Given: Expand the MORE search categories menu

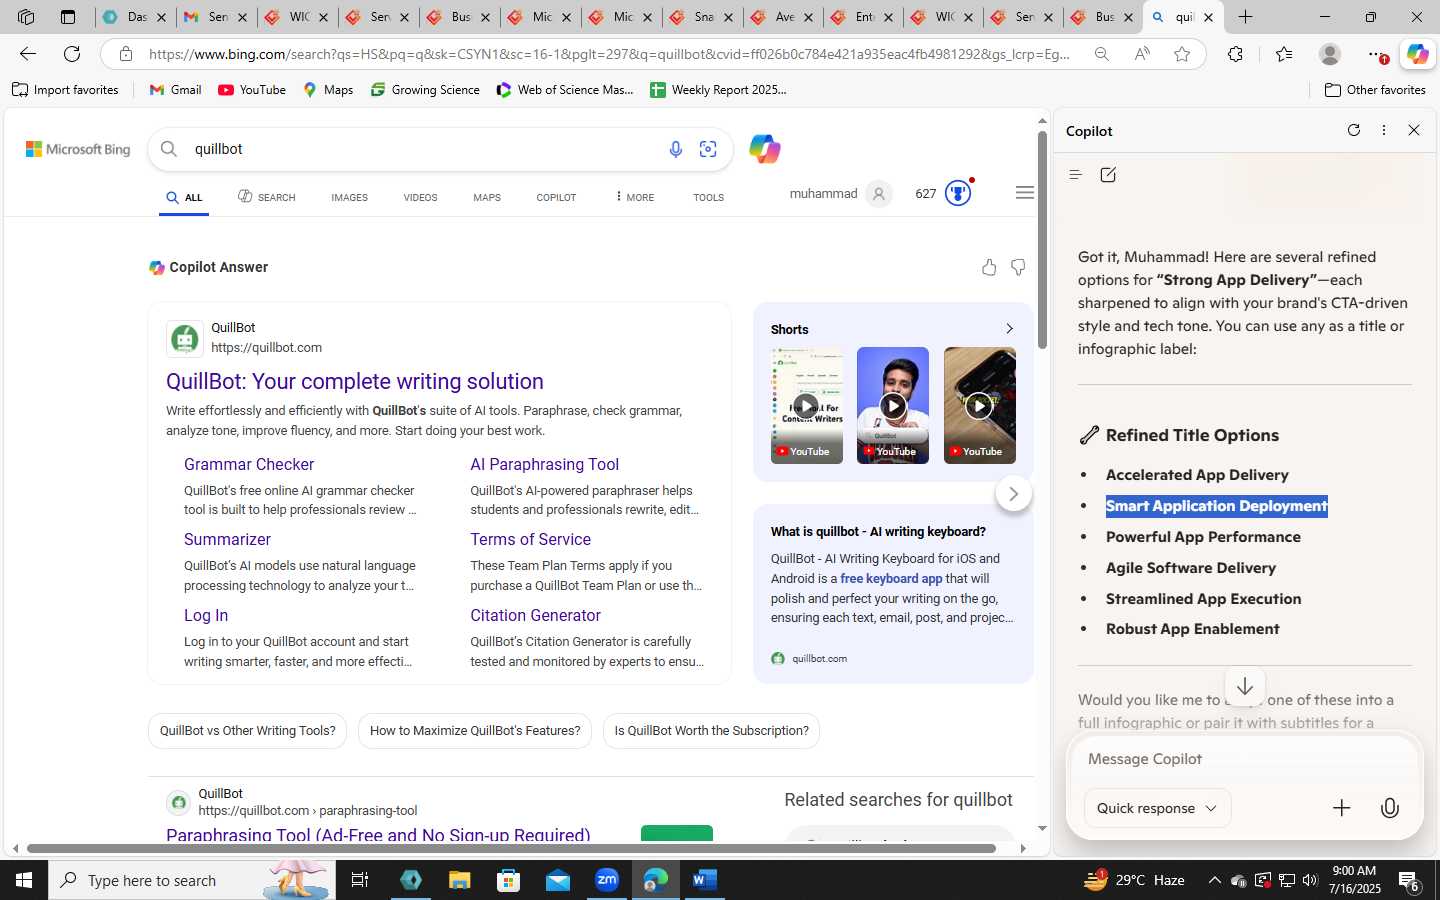Looking at the screenshot, I should pos(635,197).
